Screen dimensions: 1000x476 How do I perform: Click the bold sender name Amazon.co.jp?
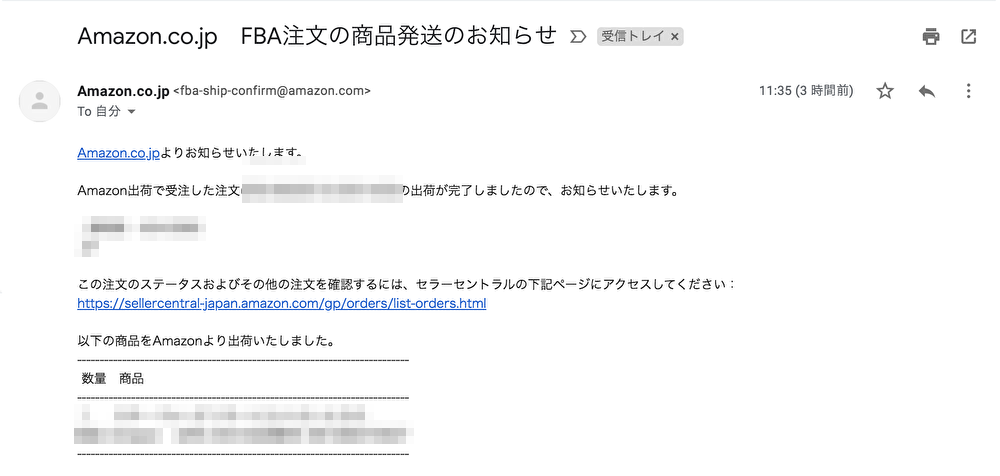coord(123,91)
